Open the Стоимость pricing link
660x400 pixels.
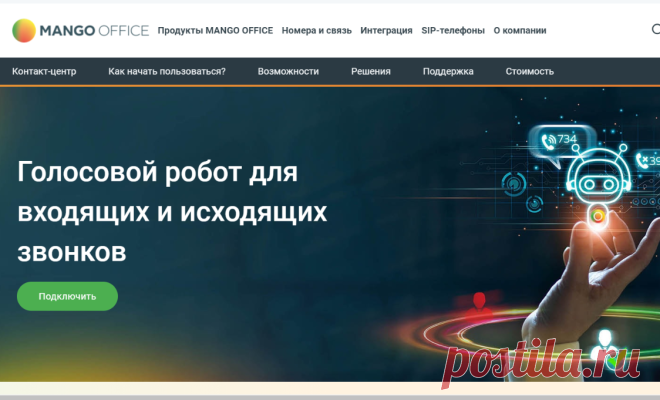(x=530, y=71)
